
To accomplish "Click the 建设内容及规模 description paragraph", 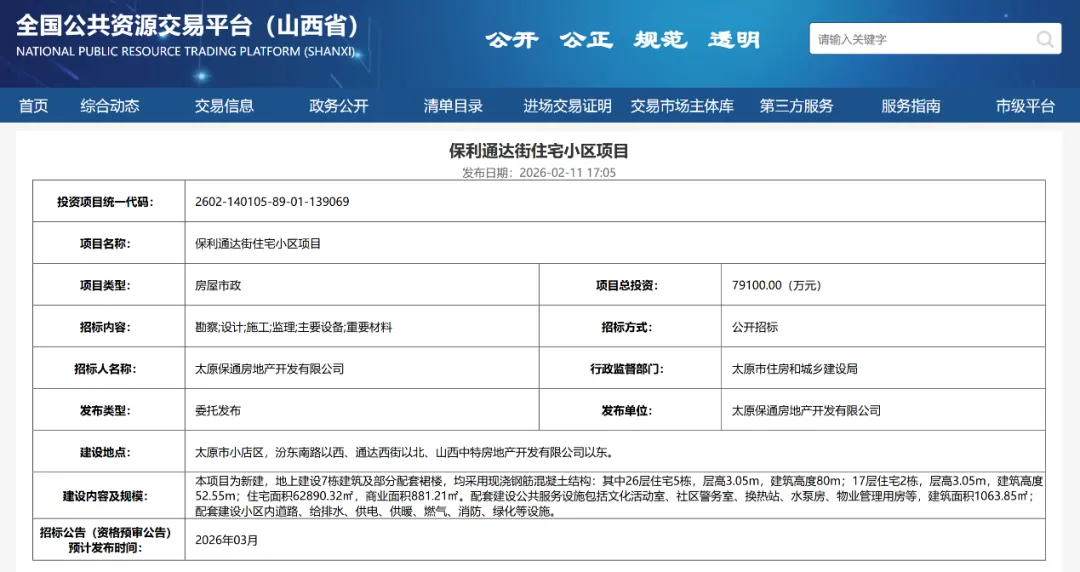I will 619,496.
